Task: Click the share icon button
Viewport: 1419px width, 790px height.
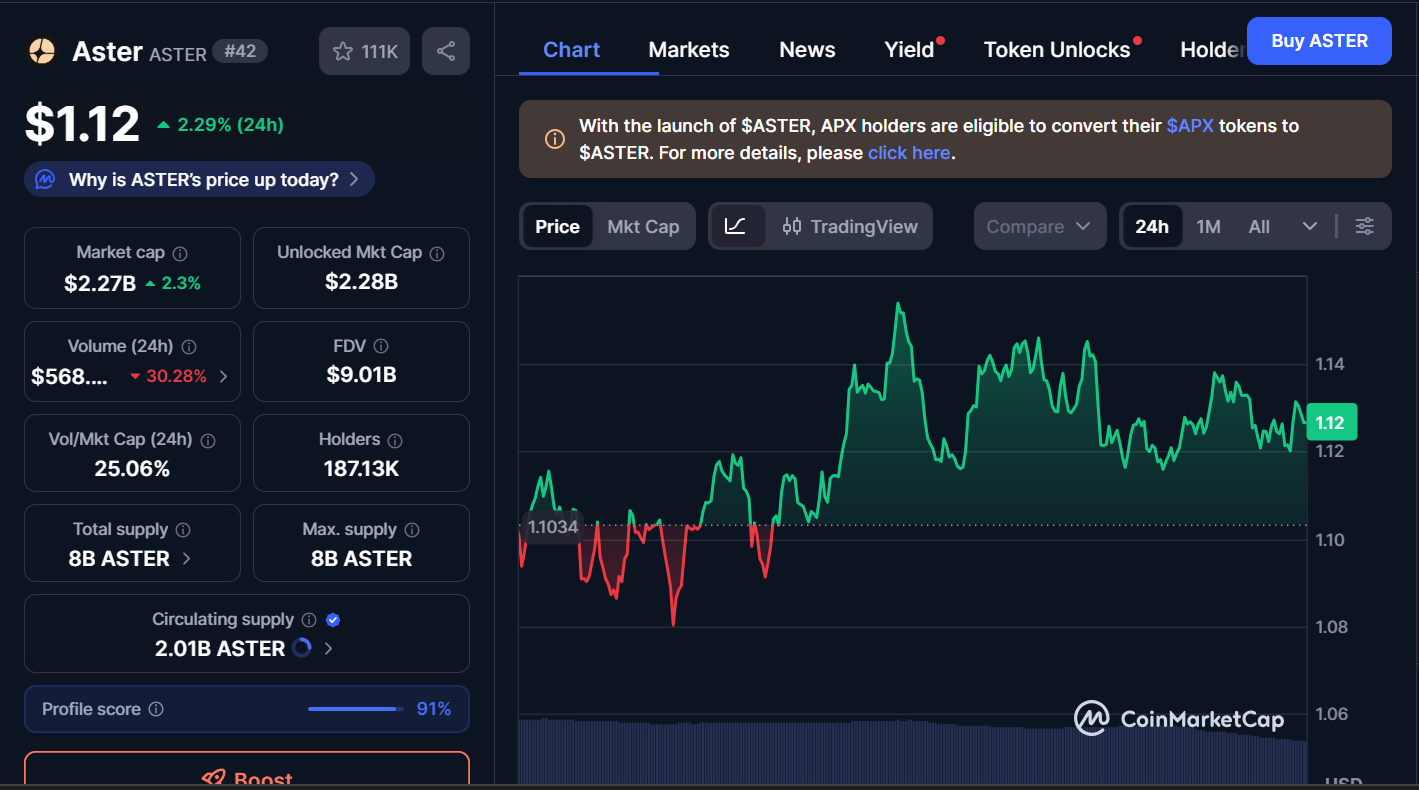Action: 446,51
